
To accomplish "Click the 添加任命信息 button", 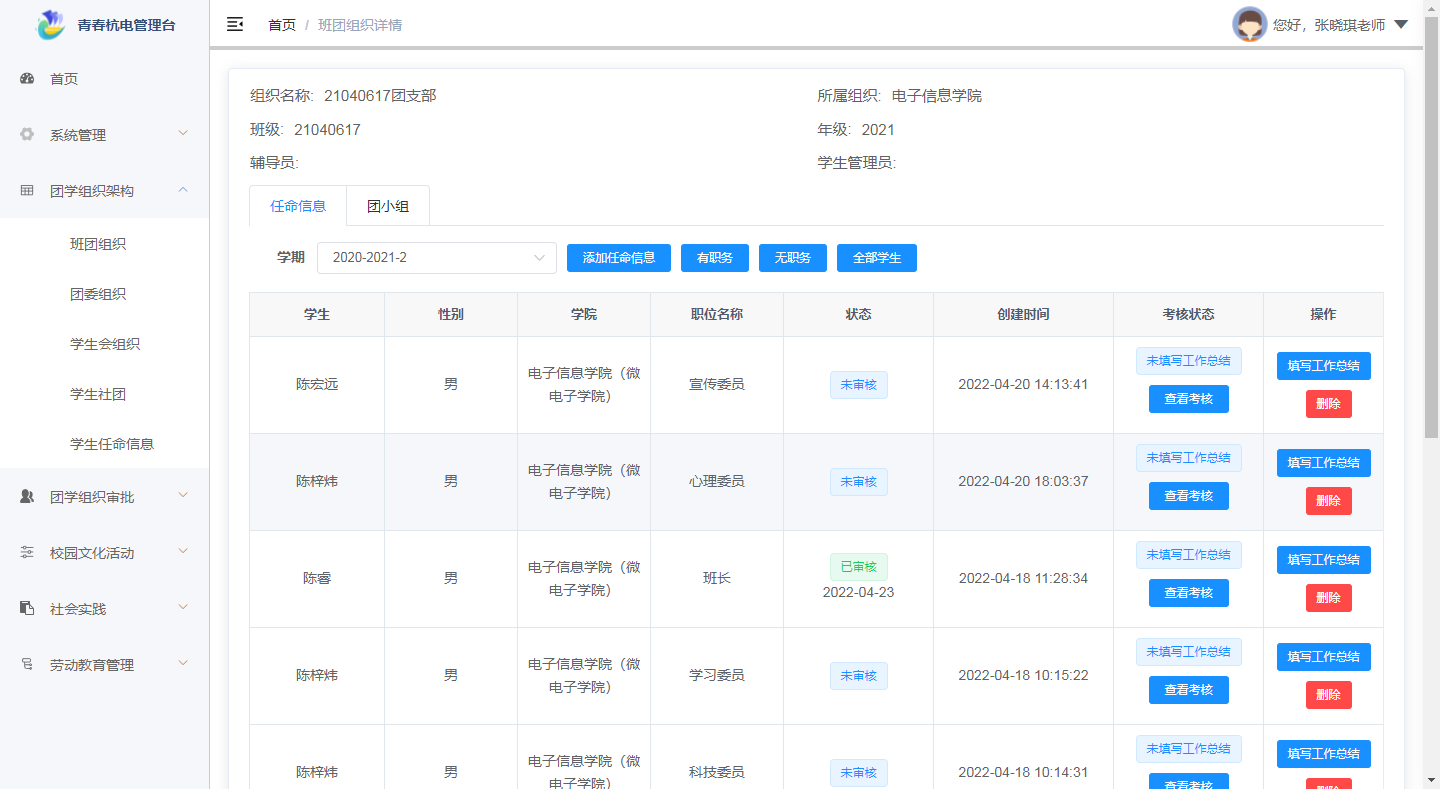I will coord(619,258).
